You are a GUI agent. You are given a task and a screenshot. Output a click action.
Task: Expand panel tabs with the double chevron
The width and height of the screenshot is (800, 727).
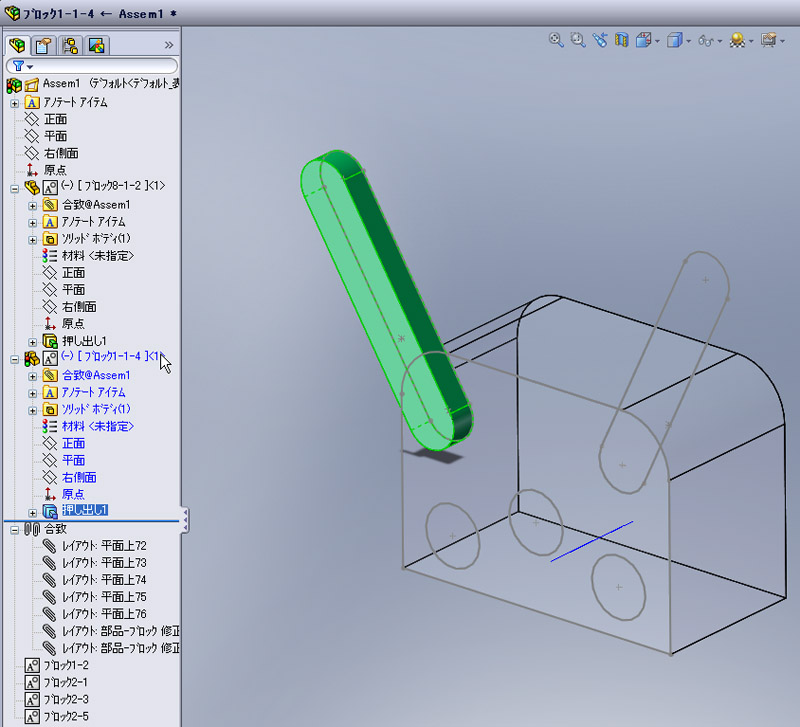(168, 45)
